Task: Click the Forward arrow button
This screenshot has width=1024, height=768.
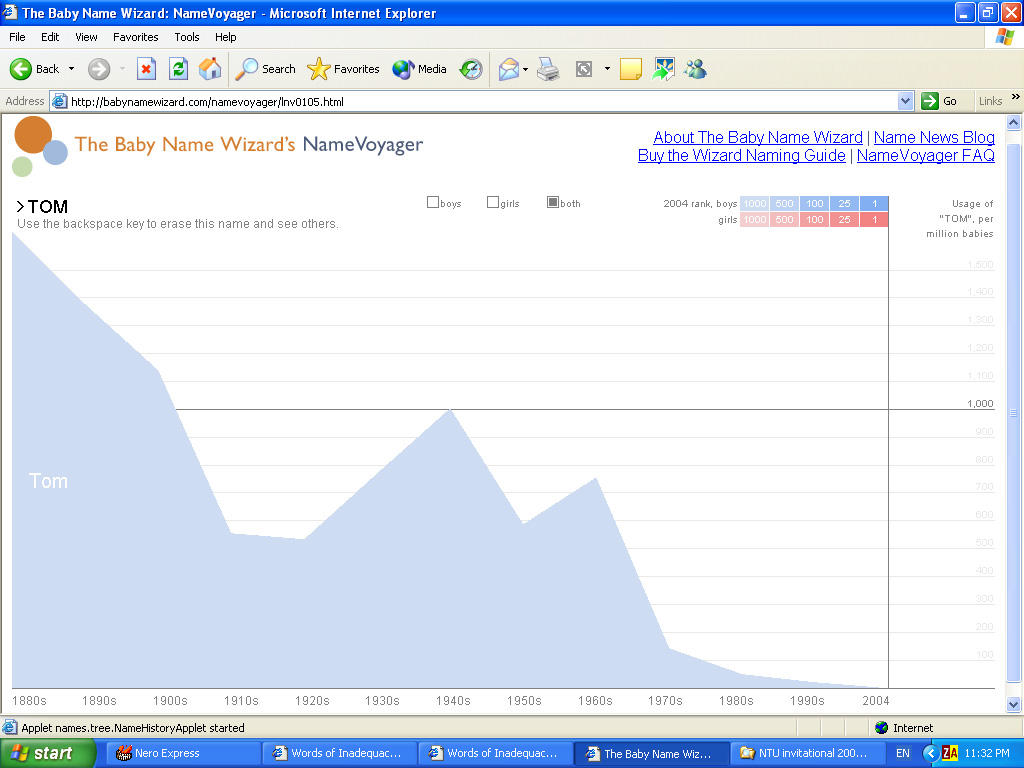Action: point(99,69)
